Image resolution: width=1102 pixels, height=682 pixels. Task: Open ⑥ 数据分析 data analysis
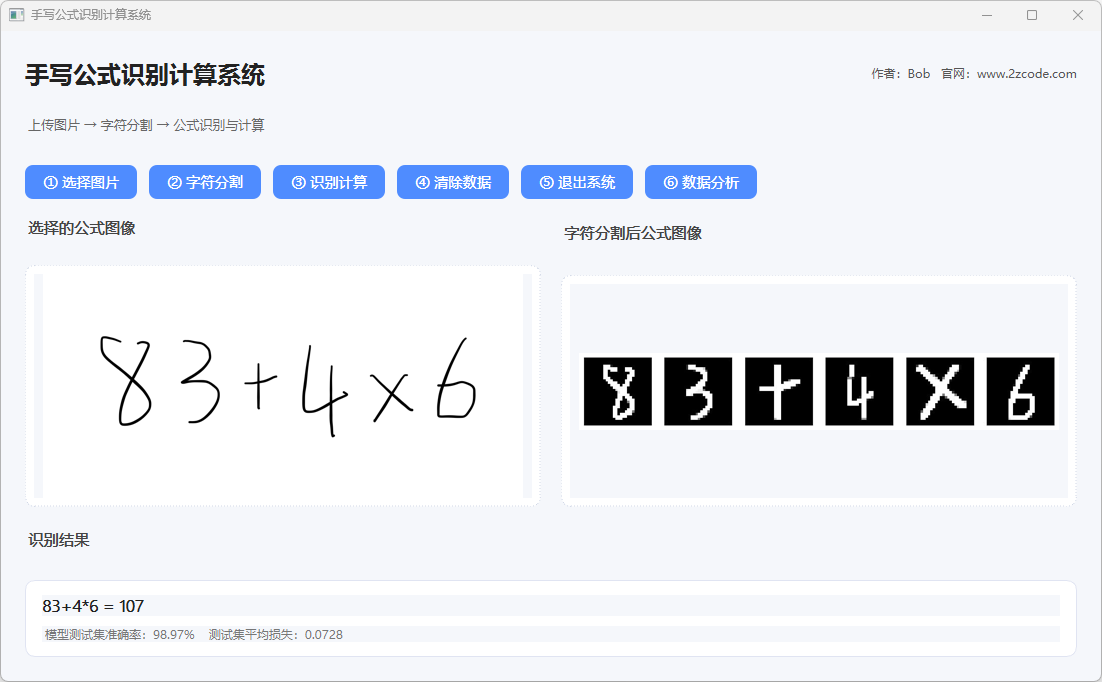coord(701,182)
